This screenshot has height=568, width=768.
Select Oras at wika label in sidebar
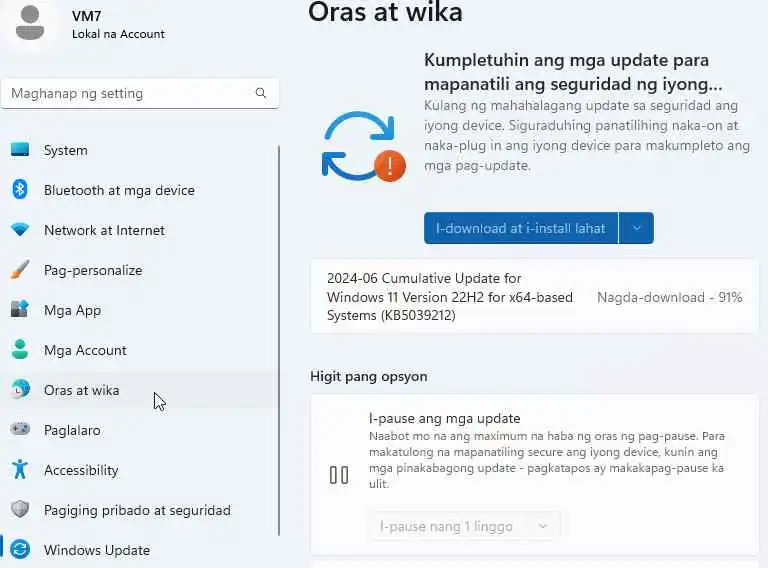point(81,390)
